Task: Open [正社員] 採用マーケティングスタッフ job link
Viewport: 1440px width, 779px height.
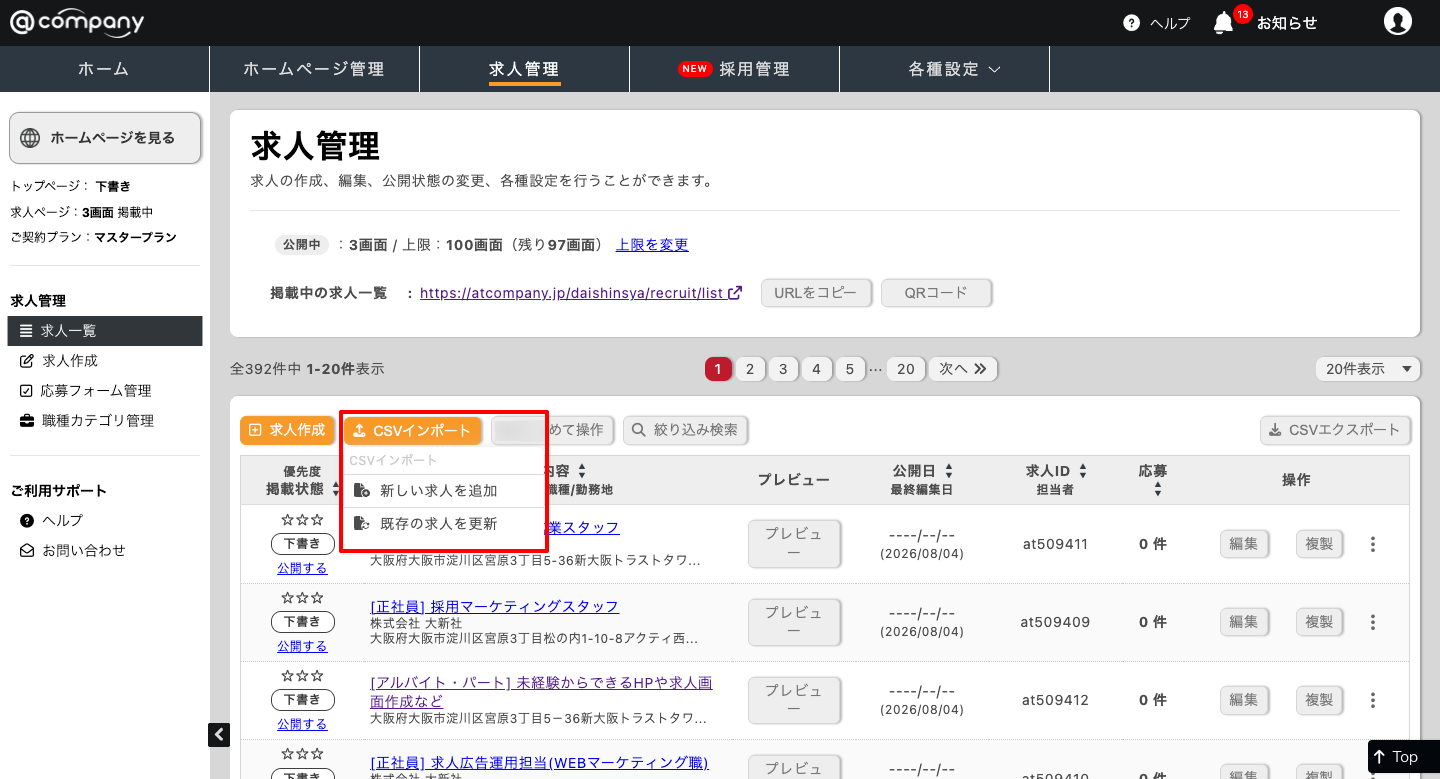Action: (494, 607)
